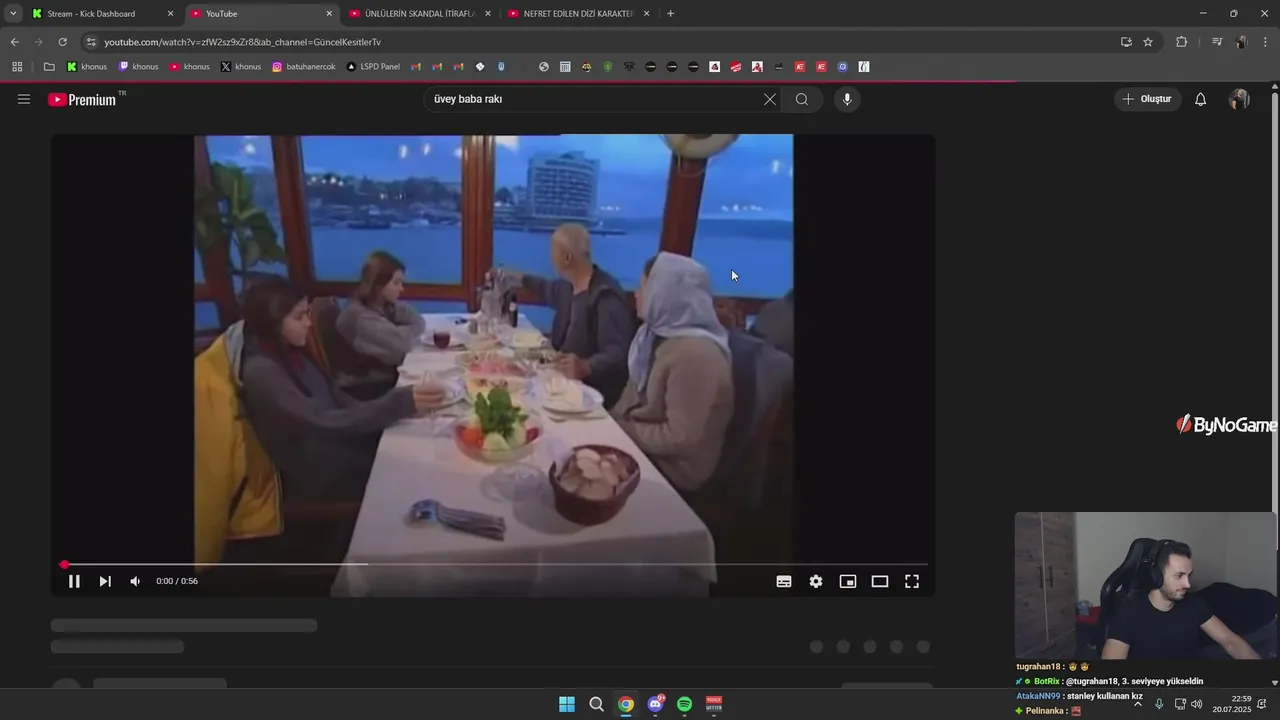Open X khonus bookmark
1280x720 pixels.
tap(240, 67)
